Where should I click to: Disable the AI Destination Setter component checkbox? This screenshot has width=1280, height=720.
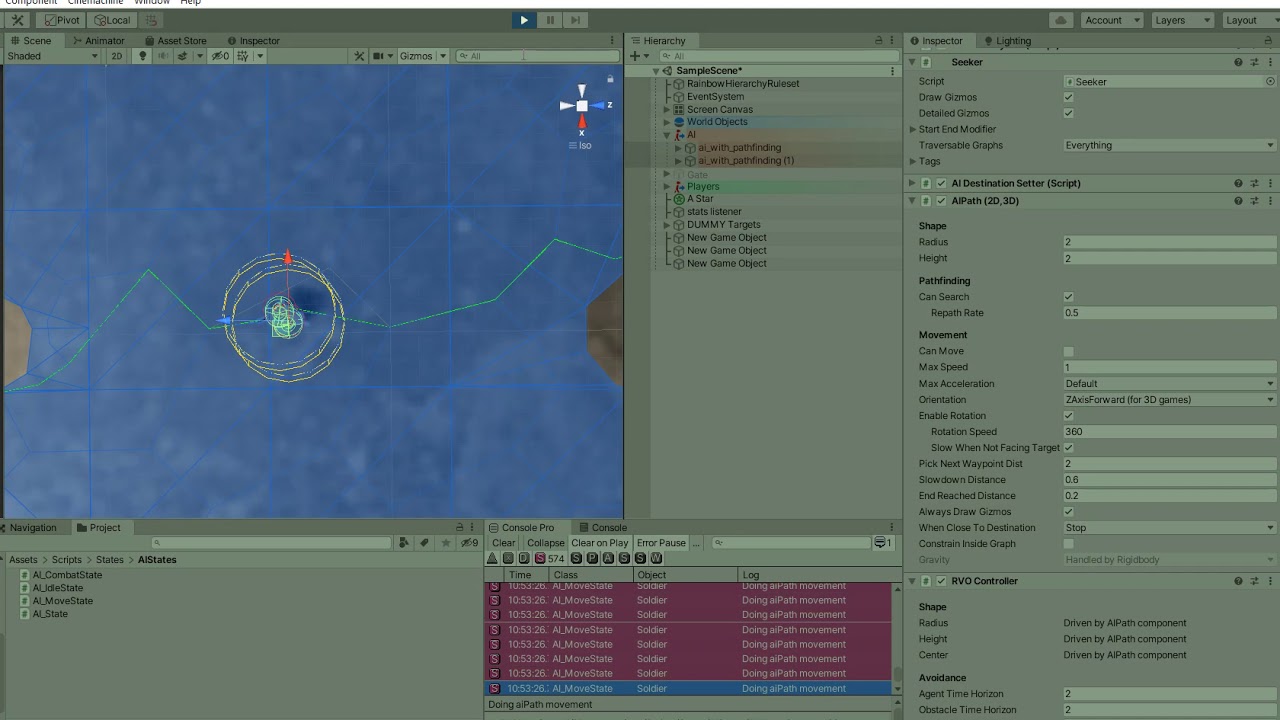(941, 184)
